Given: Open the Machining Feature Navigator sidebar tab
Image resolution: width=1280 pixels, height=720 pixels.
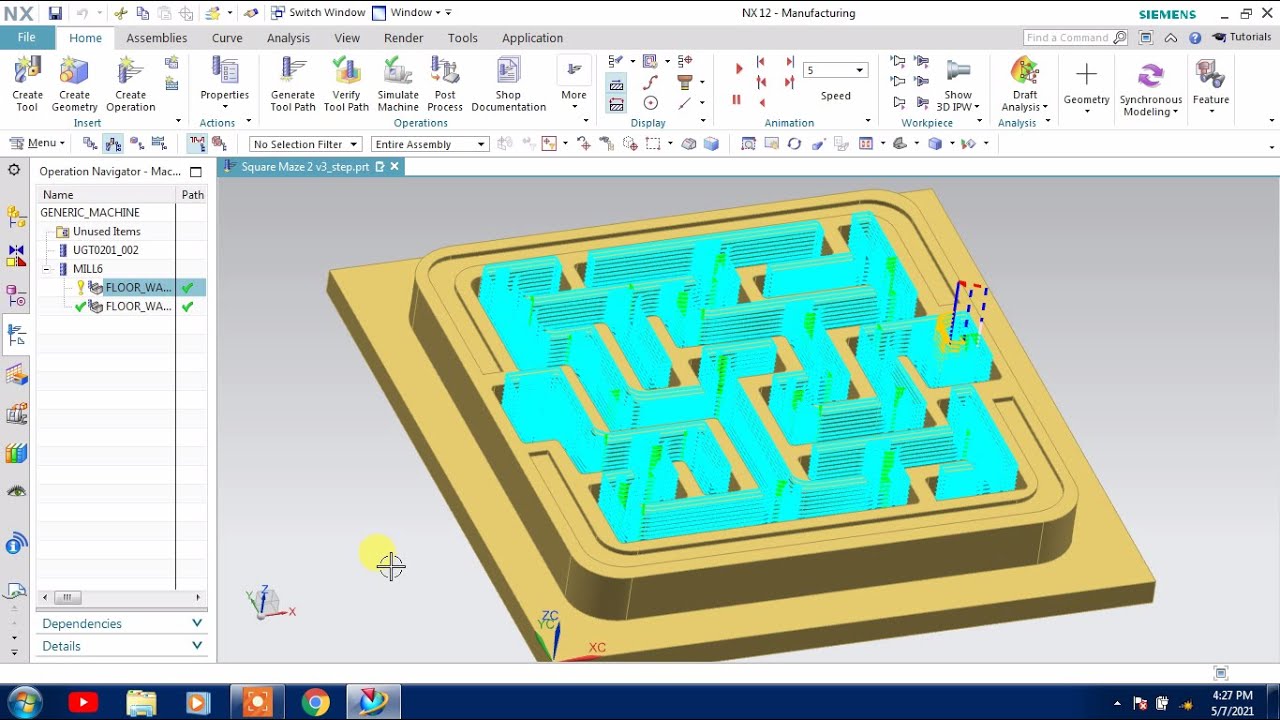Looking at the screenshot, I should [x=16, y=375].
